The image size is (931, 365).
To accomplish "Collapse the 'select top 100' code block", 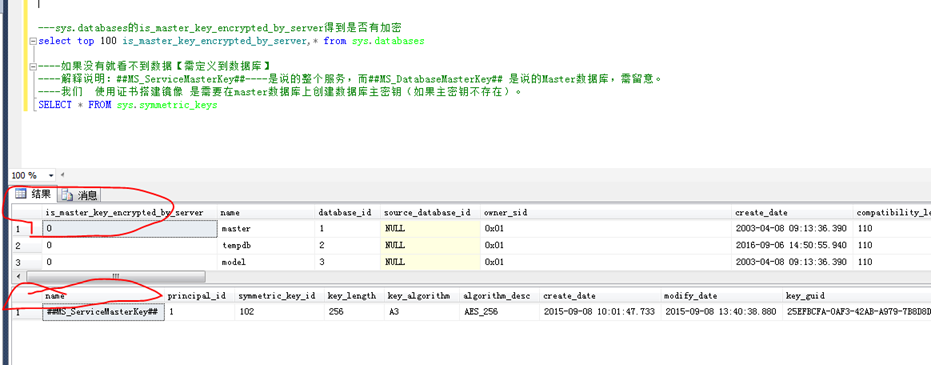I will 33,42.
